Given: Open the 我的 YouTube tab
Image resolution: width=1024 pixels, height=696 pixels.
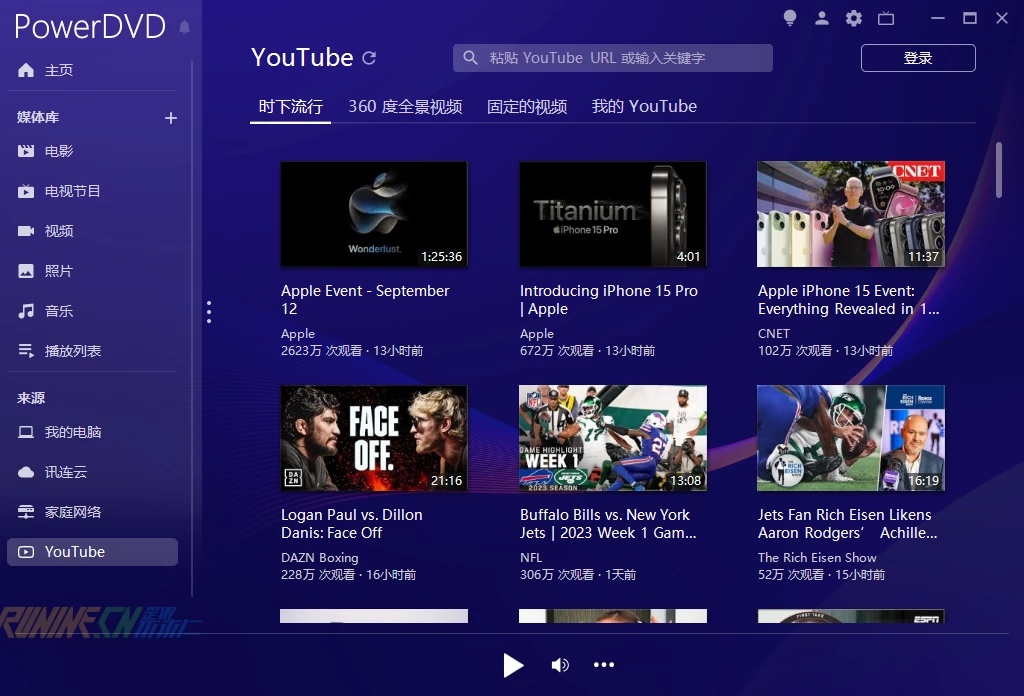Looking at the screenshot, I should (644, 106).
